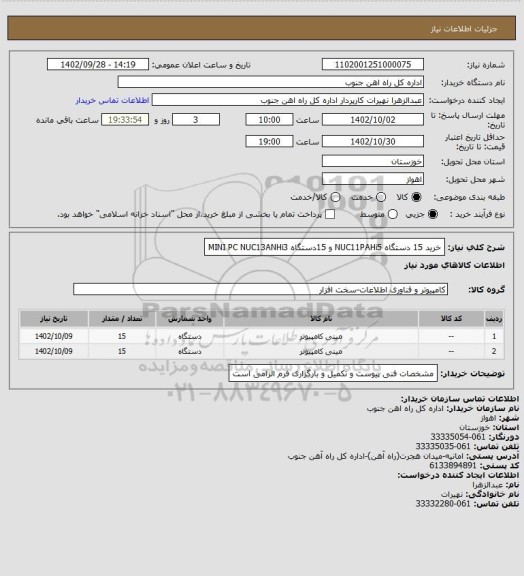This screenshot has width=524, height=576.
Task: Click the validity time field 19:00
Action: (269, 141)
